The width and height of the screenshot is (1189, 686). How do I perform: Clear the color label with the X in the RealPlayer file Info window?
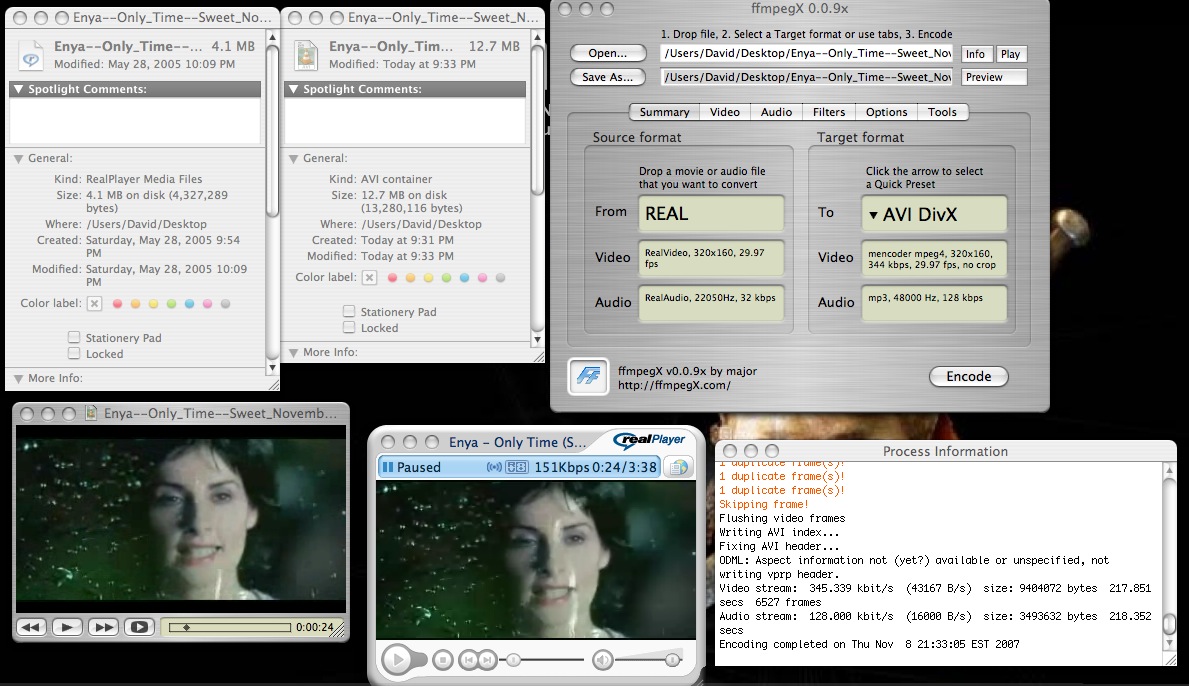[94, 303]
